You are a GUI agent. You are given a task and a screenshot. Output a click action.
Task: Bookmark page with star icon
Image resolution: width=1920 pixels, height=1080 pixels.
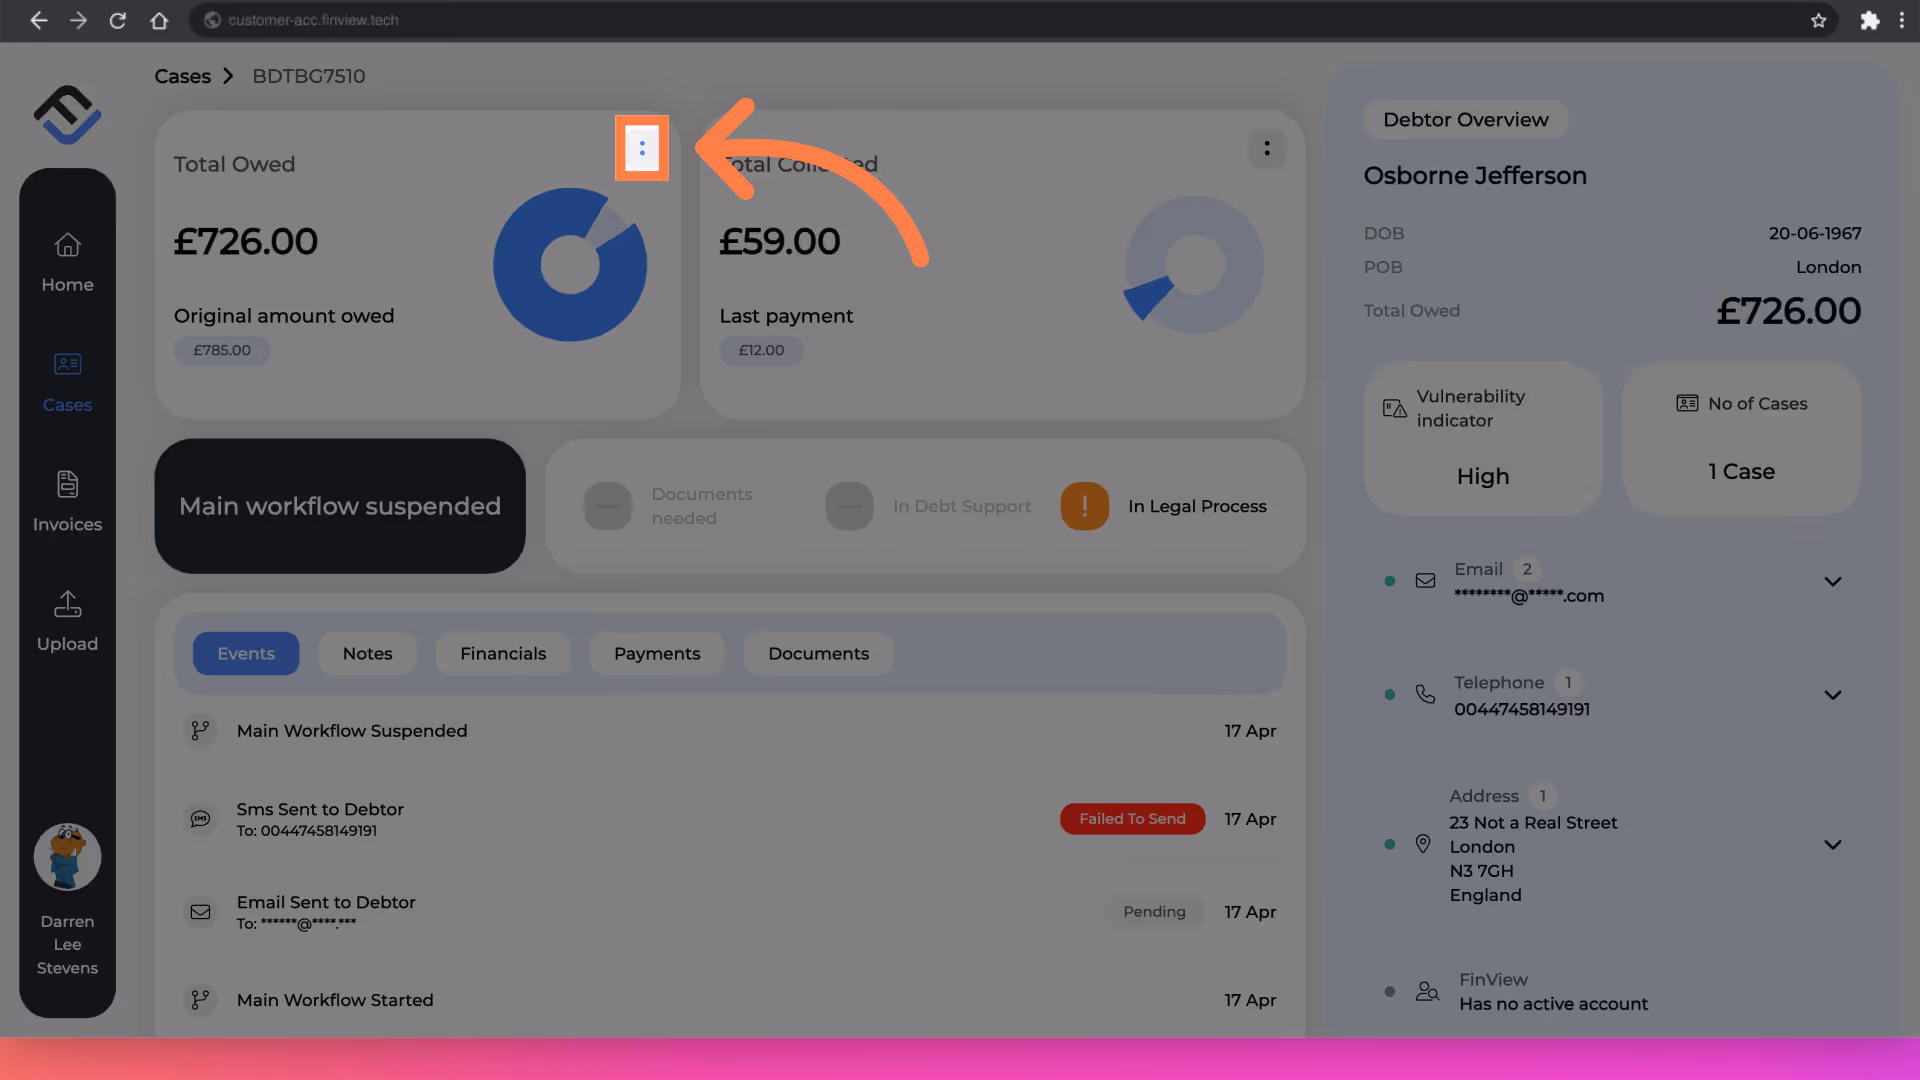click(x=1818, y=20)
